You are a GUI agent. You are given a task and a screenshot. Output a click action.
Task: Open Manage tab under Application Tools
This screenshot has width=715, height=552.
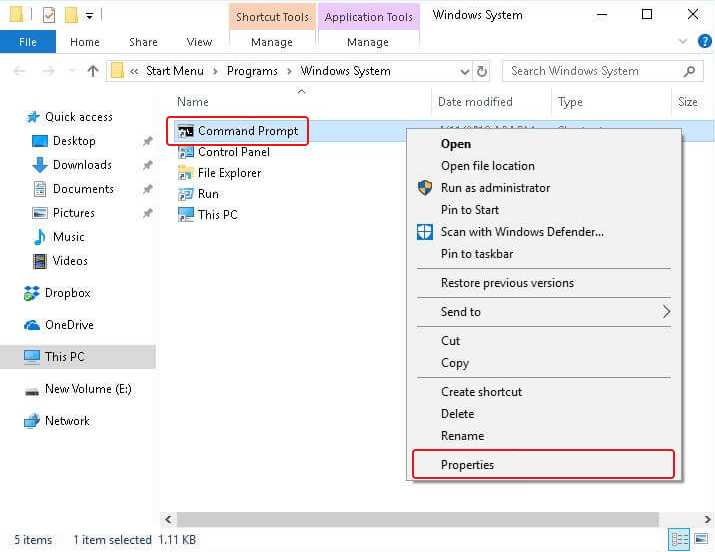click(x=368, y=42)
